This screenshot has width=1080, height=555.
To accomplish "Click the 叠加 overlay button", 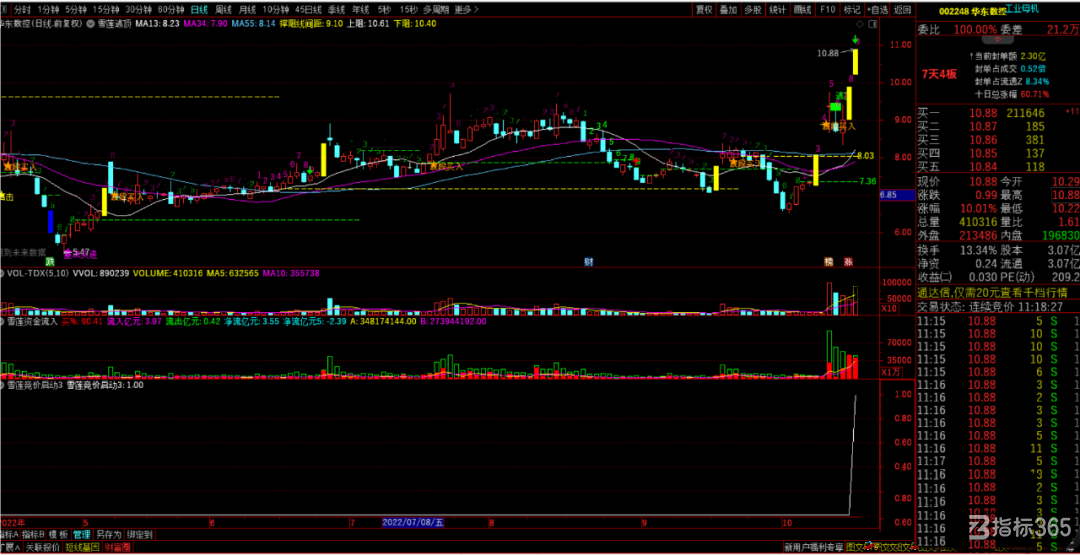I will (x=728, y=10).
